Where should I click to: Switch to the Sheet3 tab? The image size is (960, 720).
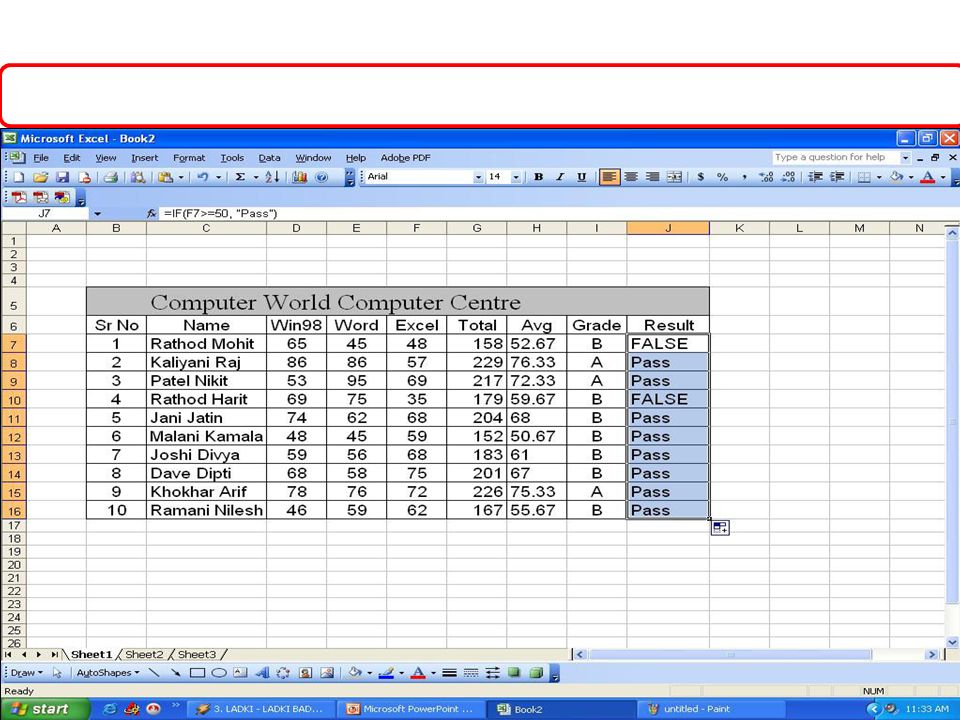tap(197, 654)
